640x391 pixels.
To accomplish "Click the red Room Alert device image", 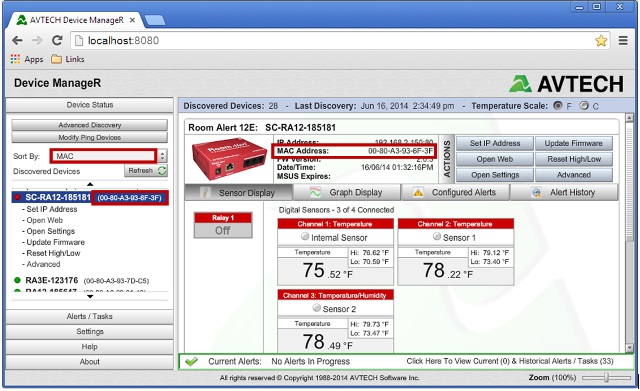I will point(229,159).
